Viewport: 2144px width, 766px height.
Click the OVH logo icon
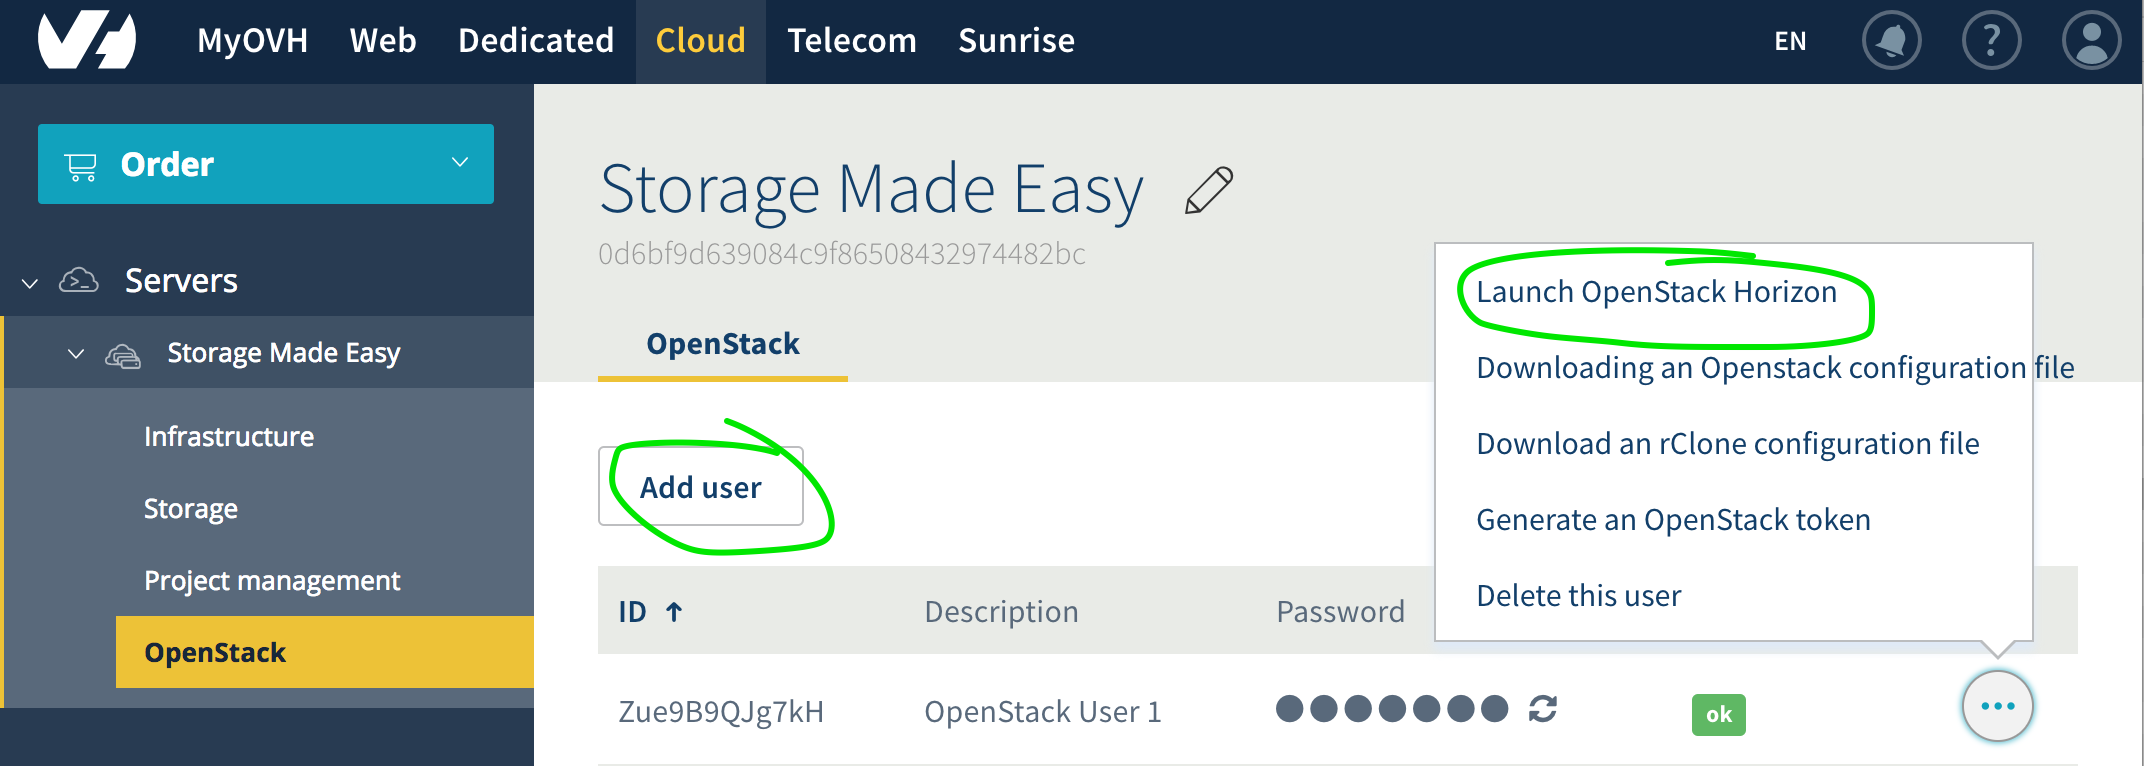[87, 40]
